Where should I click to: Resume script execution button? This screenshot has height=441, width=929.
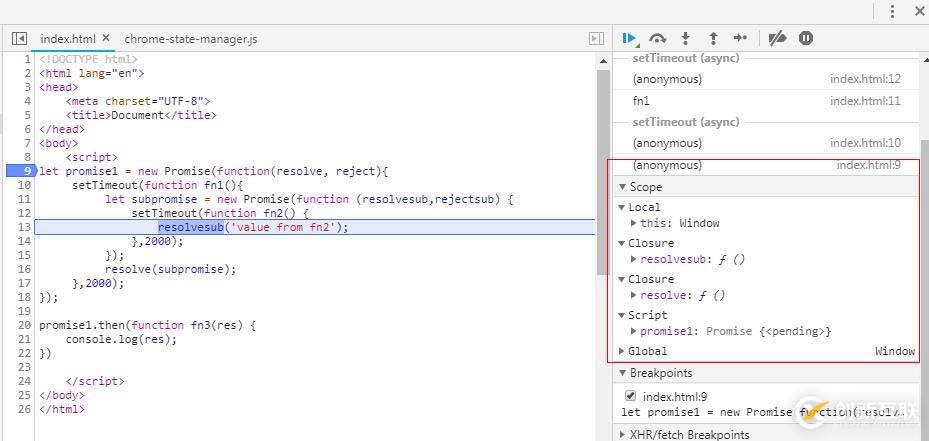pyautogui.click(x=629, y=39)
